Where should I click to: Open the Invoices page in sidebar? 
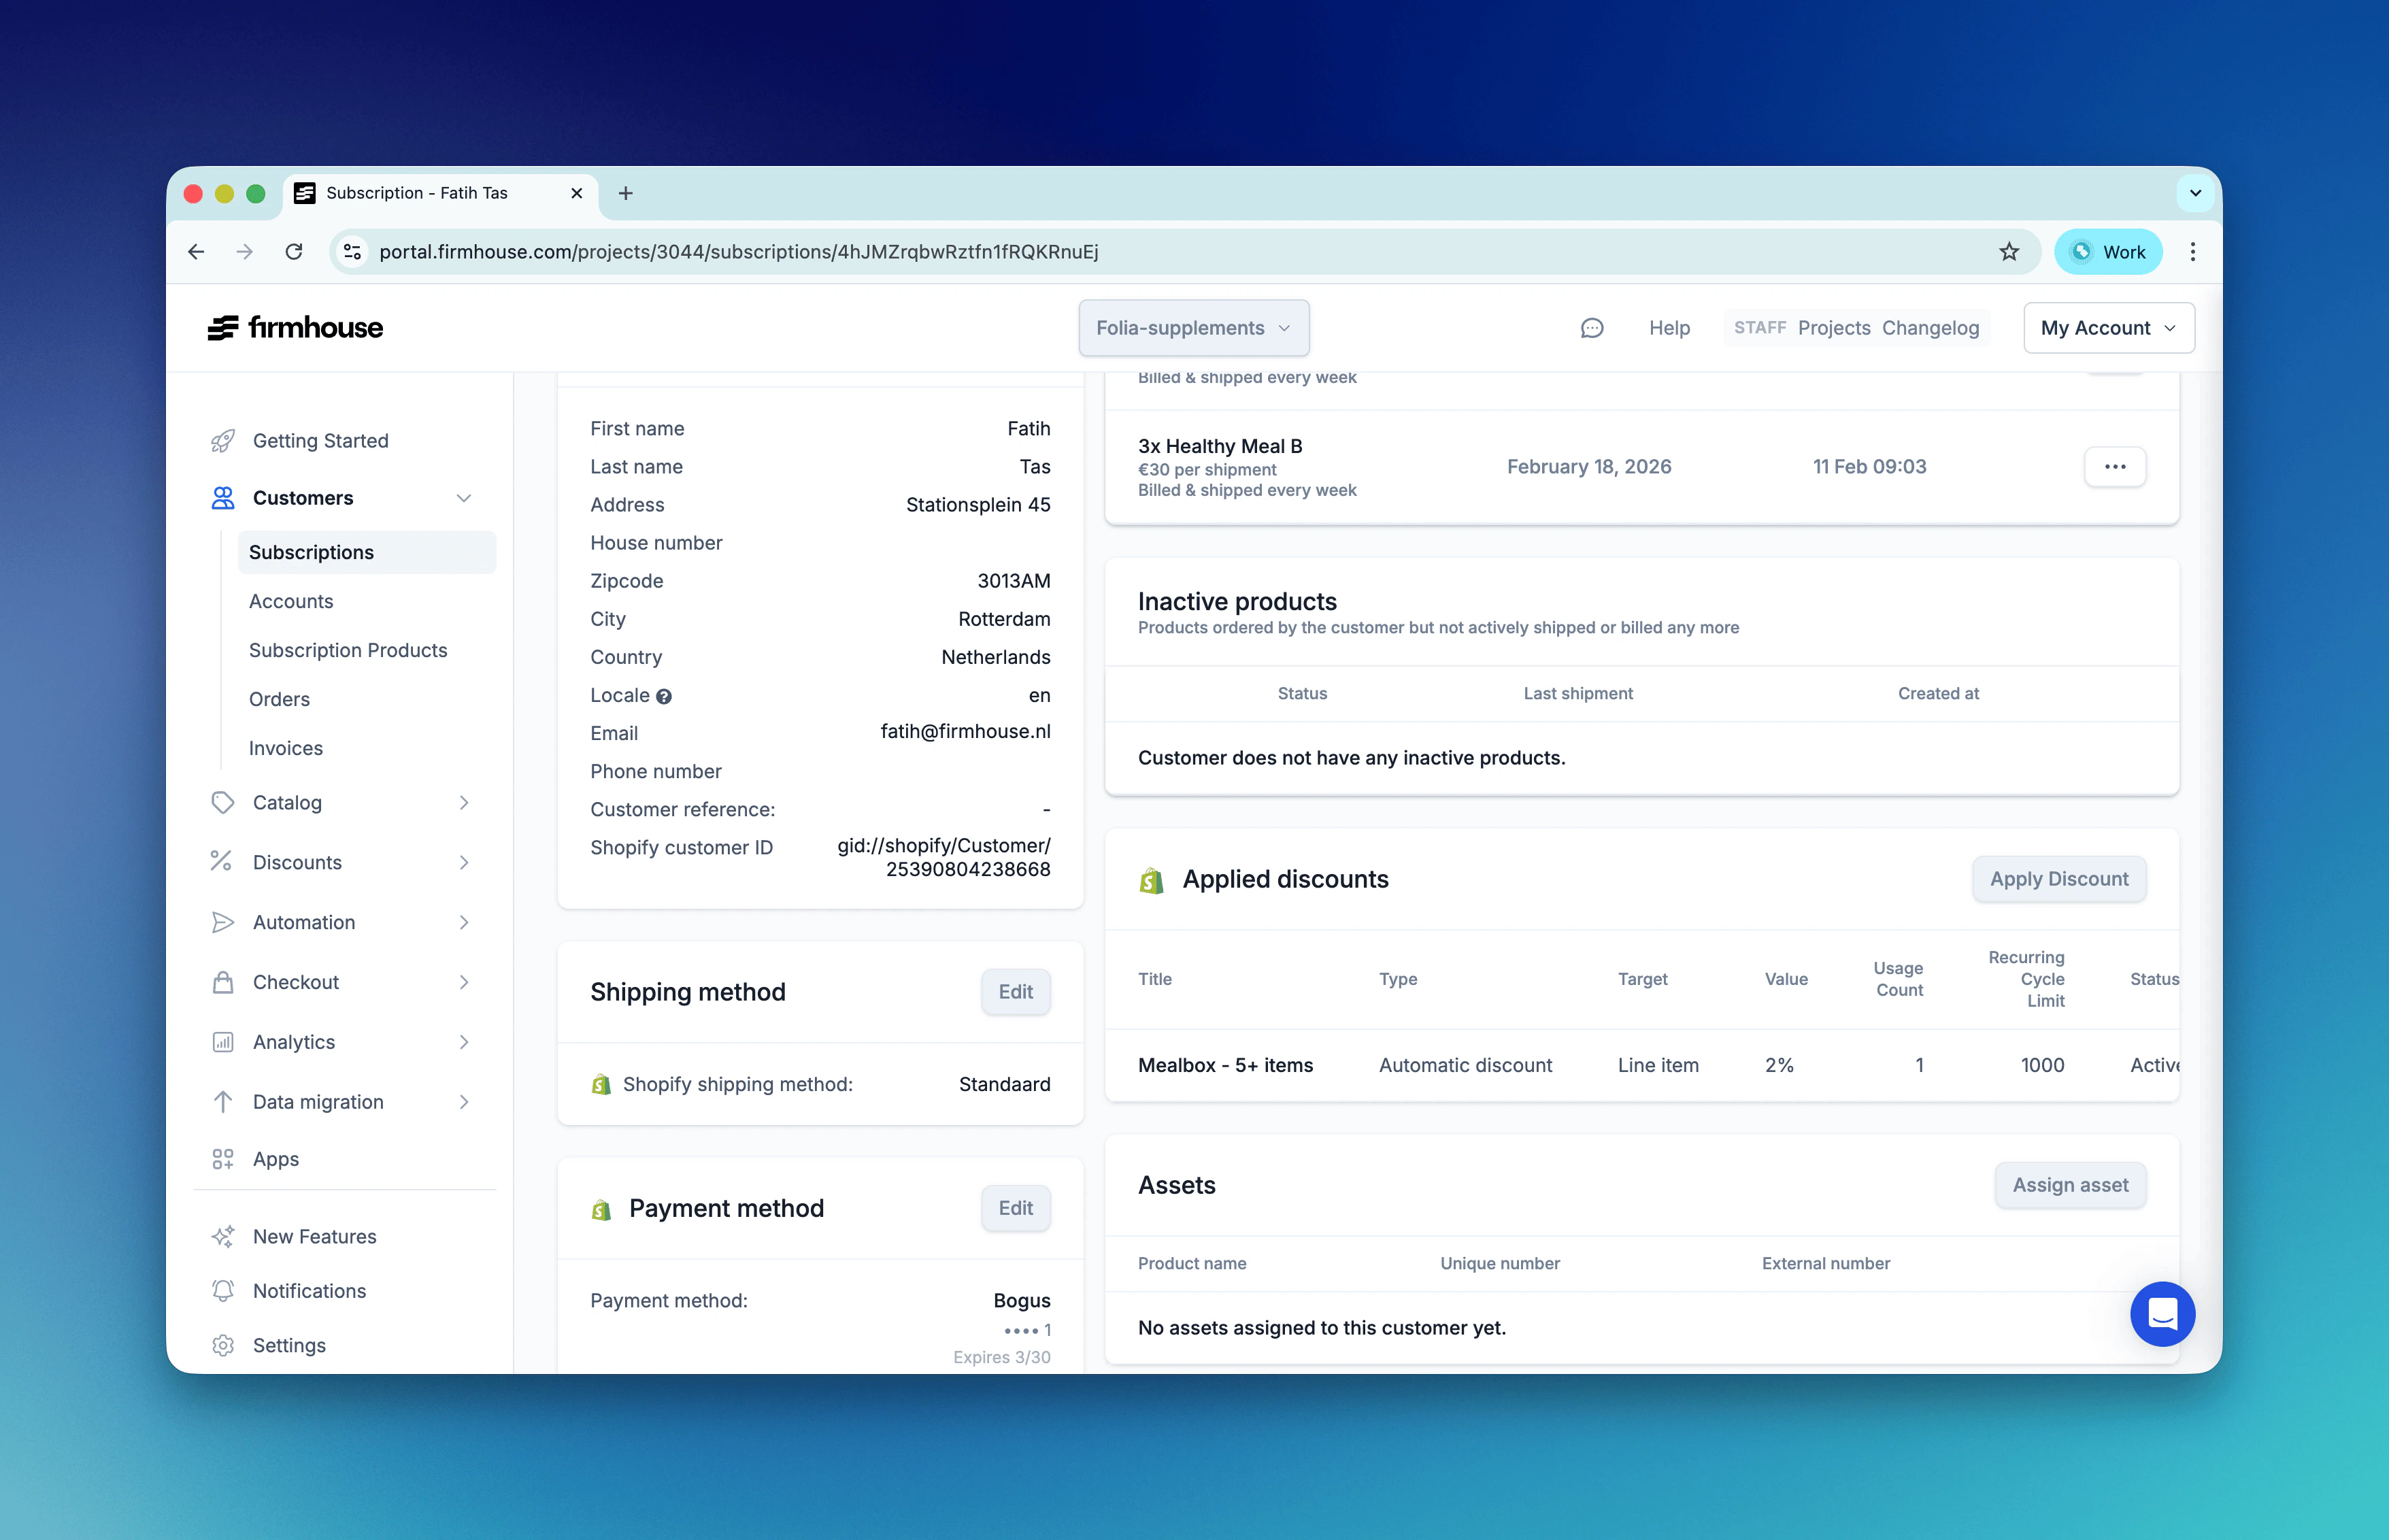tap(285, 748)
